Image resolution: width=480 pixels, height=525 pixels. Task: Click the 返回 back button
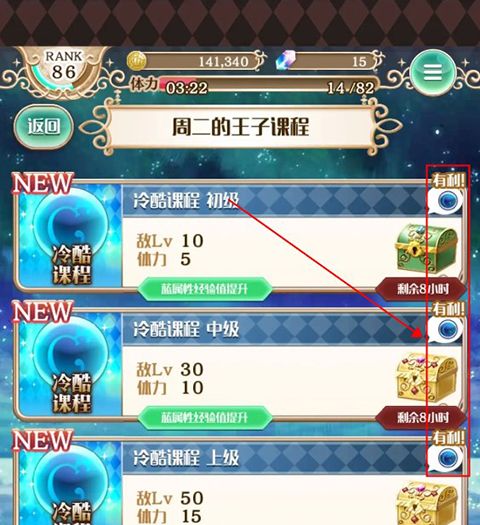click(44, 126)
